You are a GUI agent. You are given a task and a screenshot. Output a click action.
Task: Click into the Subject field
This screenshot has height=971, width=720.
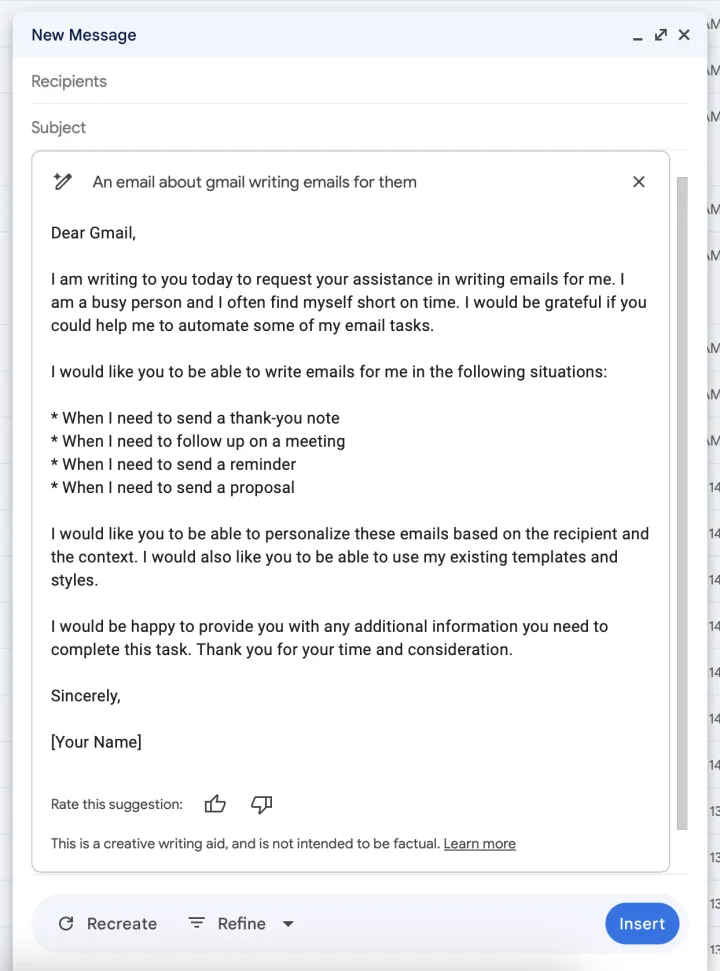[350, 128]
